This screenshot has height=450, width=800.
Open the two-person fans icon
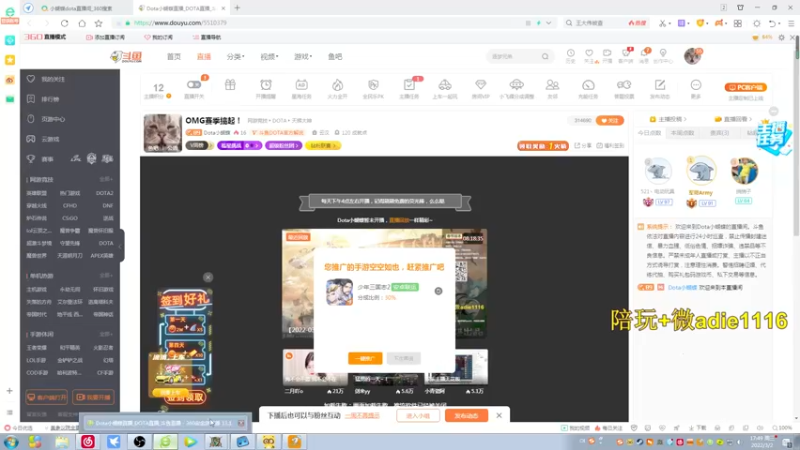[x=552, y=85]
